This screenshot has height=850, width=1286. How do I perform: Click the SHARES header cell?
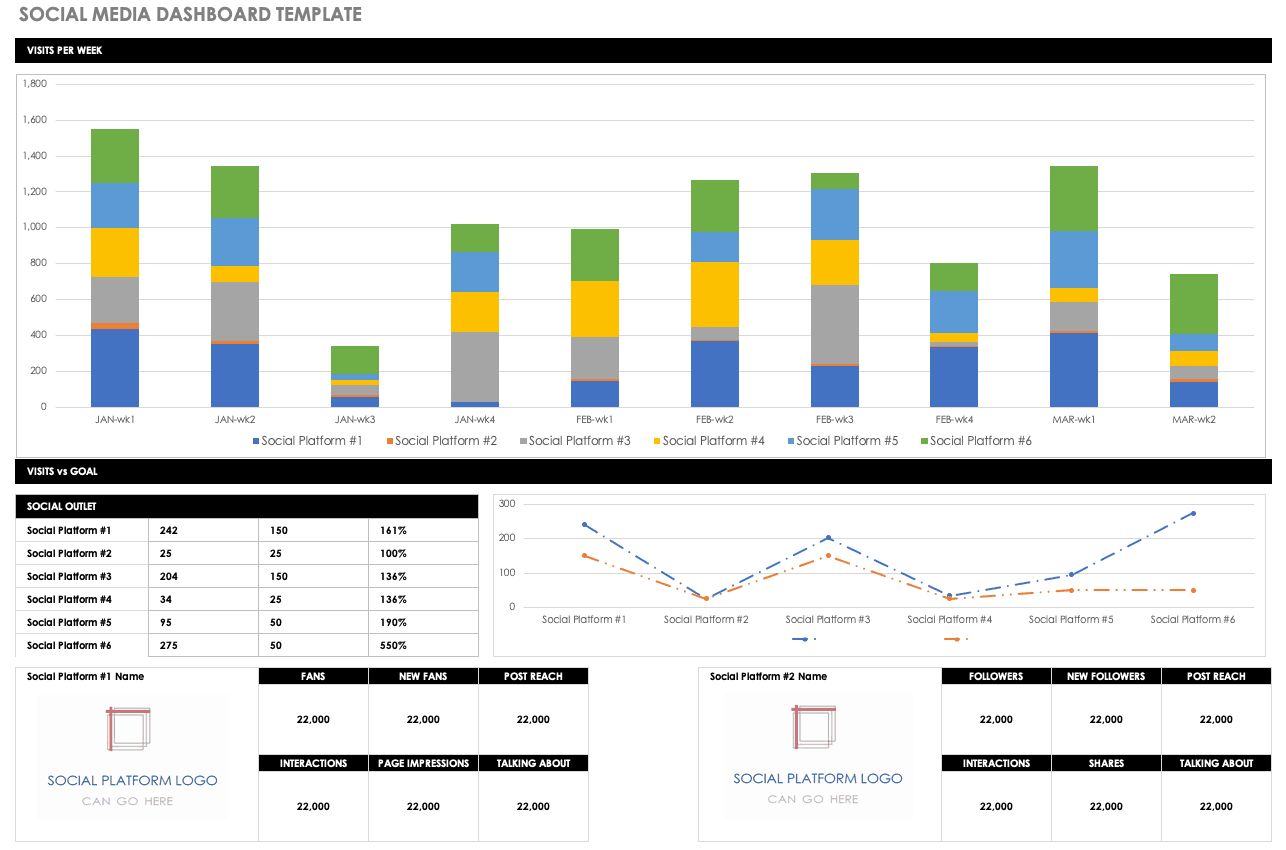(1106, 763)
